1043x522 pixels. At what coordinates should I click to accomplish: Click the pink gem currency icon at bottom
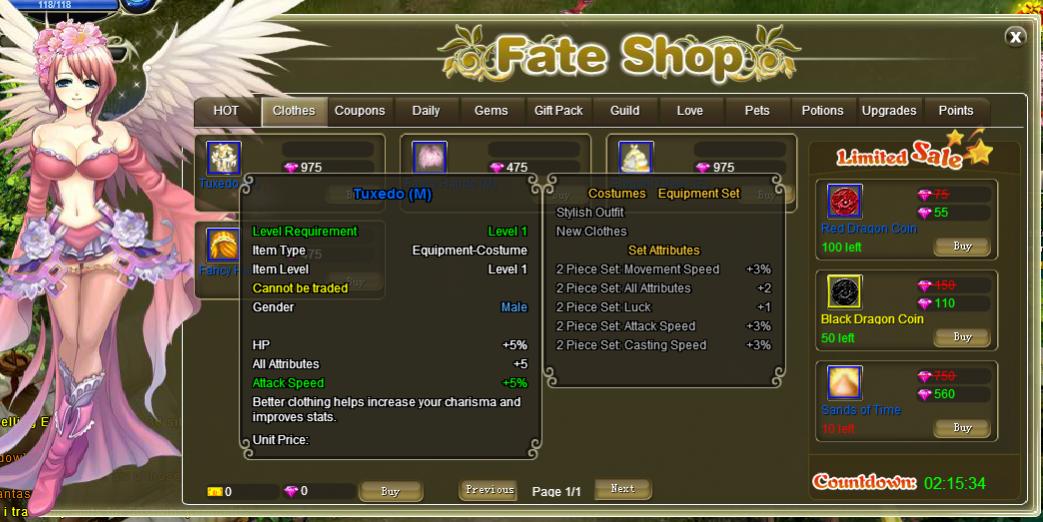291,491
